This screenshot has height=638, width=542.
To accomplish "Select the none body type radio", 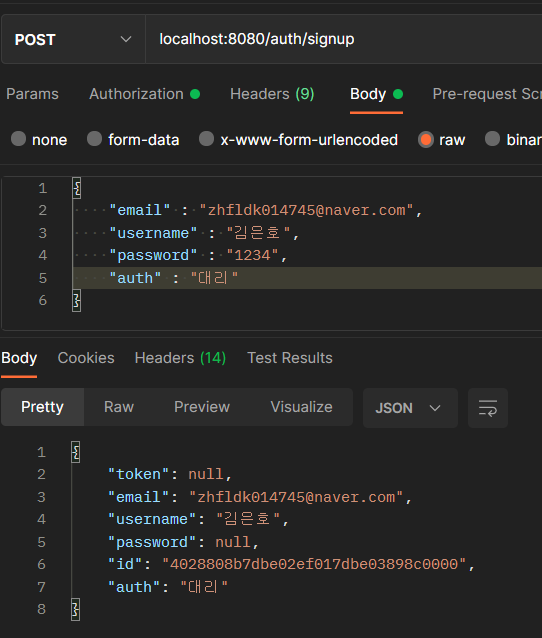I will tap(19, 139).
